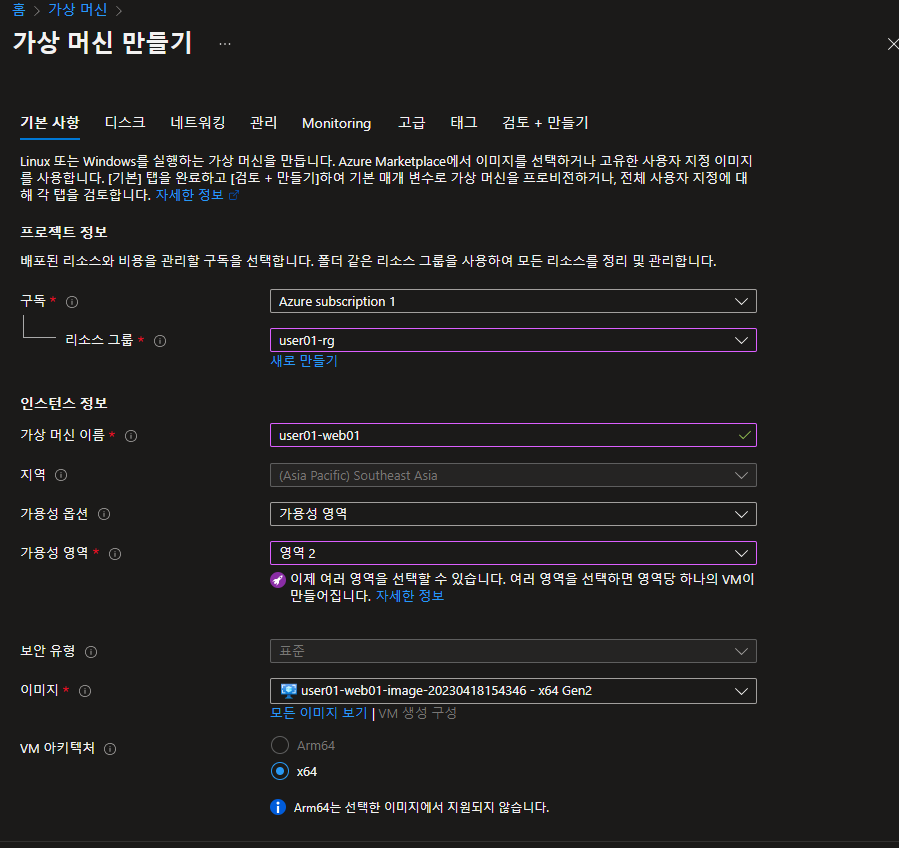Open the Azure subscription 1 dropdown

point(513,301)
